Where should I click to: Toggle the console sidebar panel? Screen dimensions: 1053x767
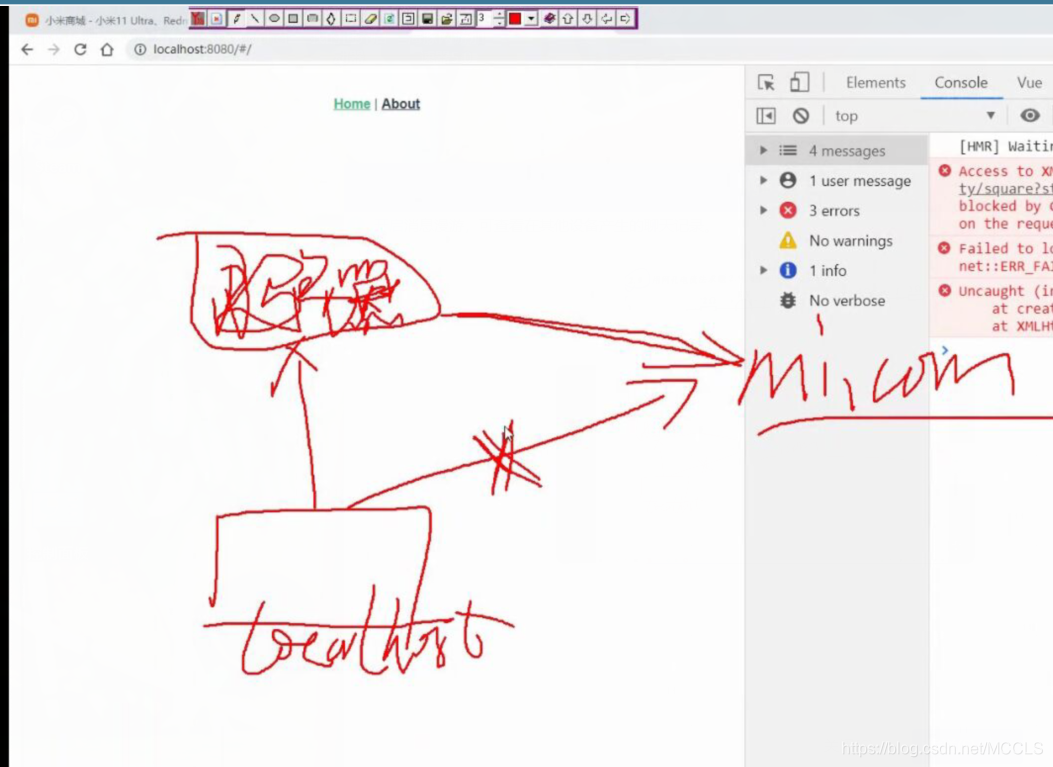(x=766, y=116)
